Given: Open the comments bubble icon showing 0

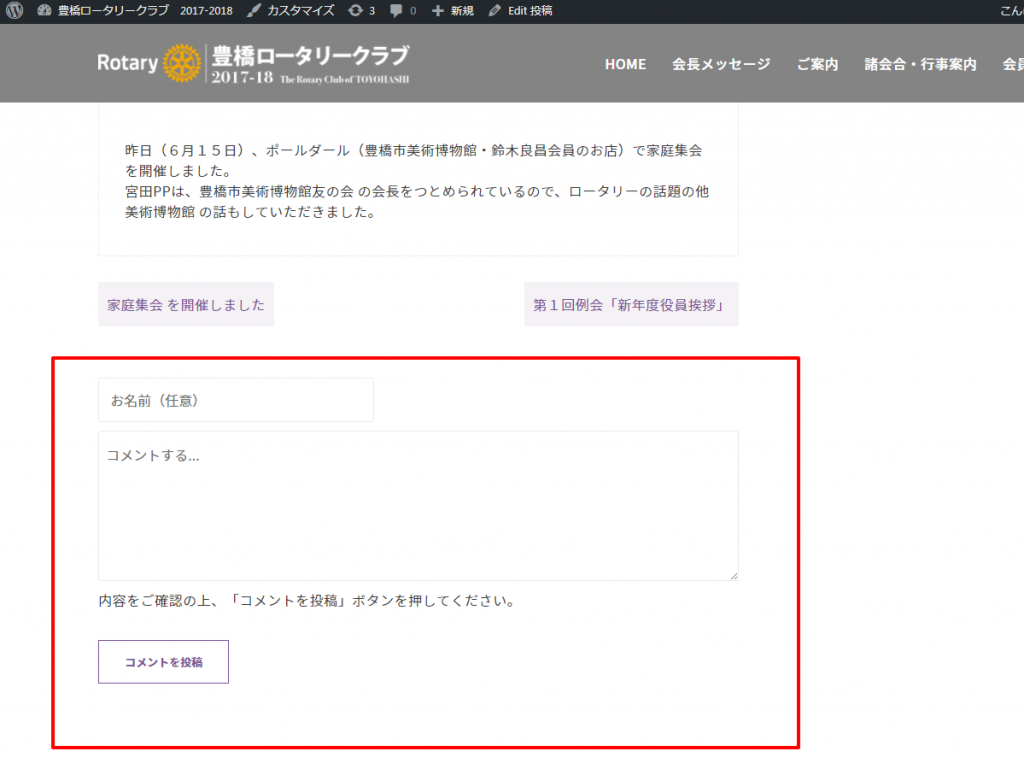Looking at the screenshot, I should pos(397,11).
